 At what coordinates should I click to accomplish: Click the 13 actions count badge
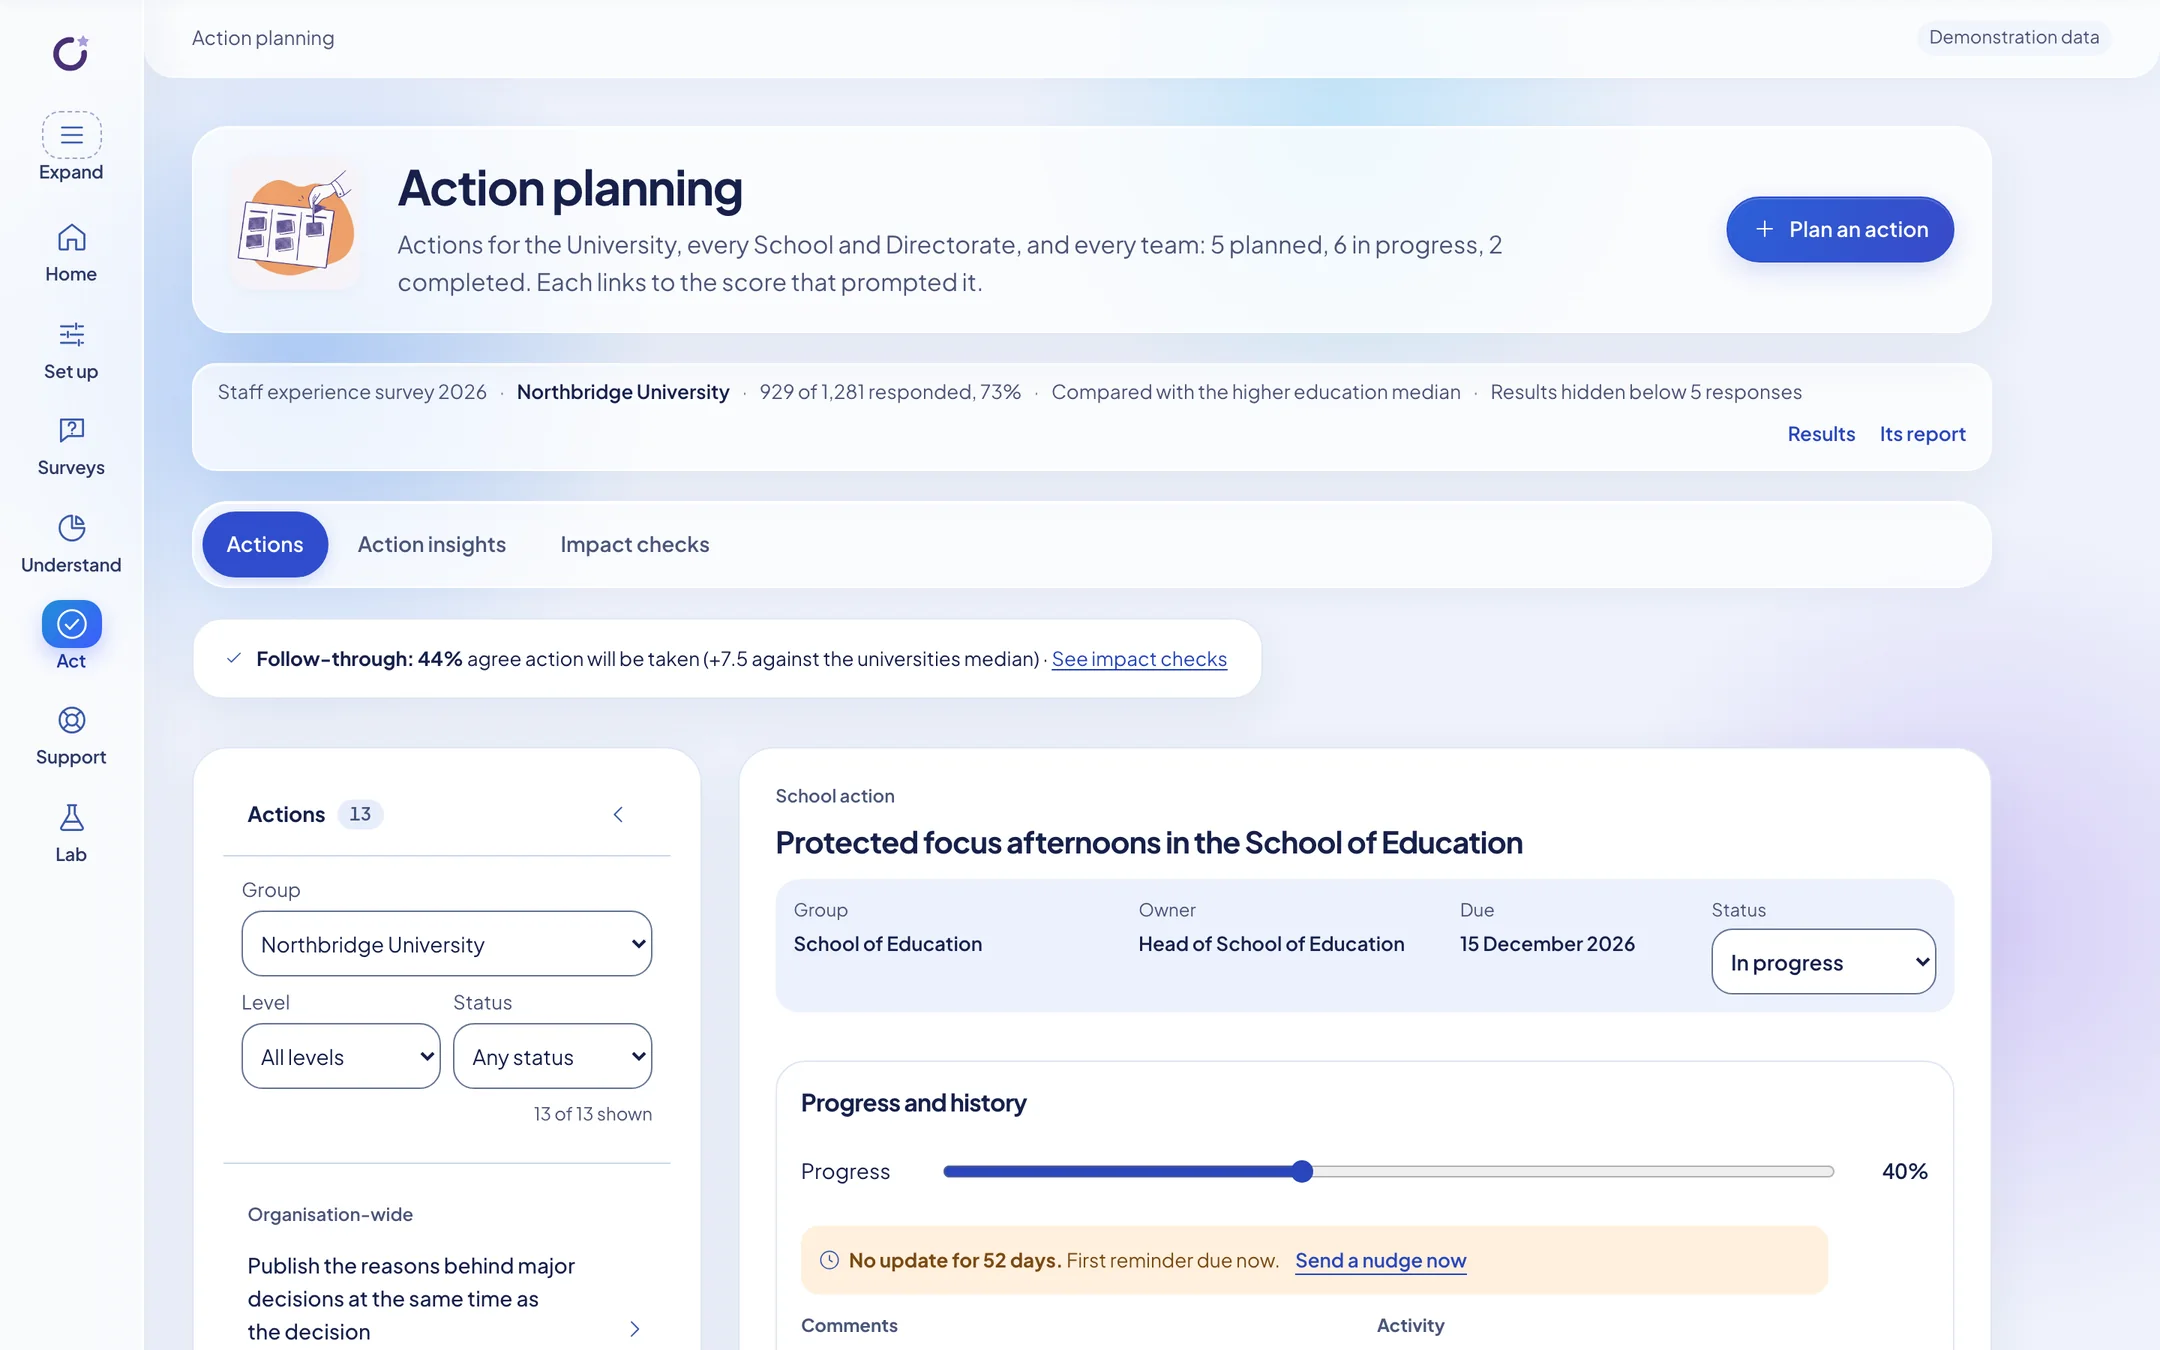pos(360,815)
